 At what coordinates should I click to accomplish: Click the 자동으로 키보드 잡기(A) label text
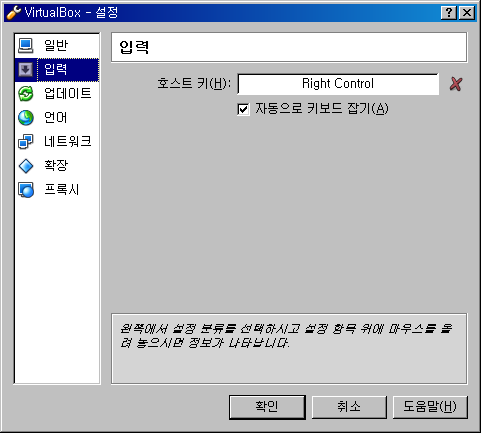point(322,109)
